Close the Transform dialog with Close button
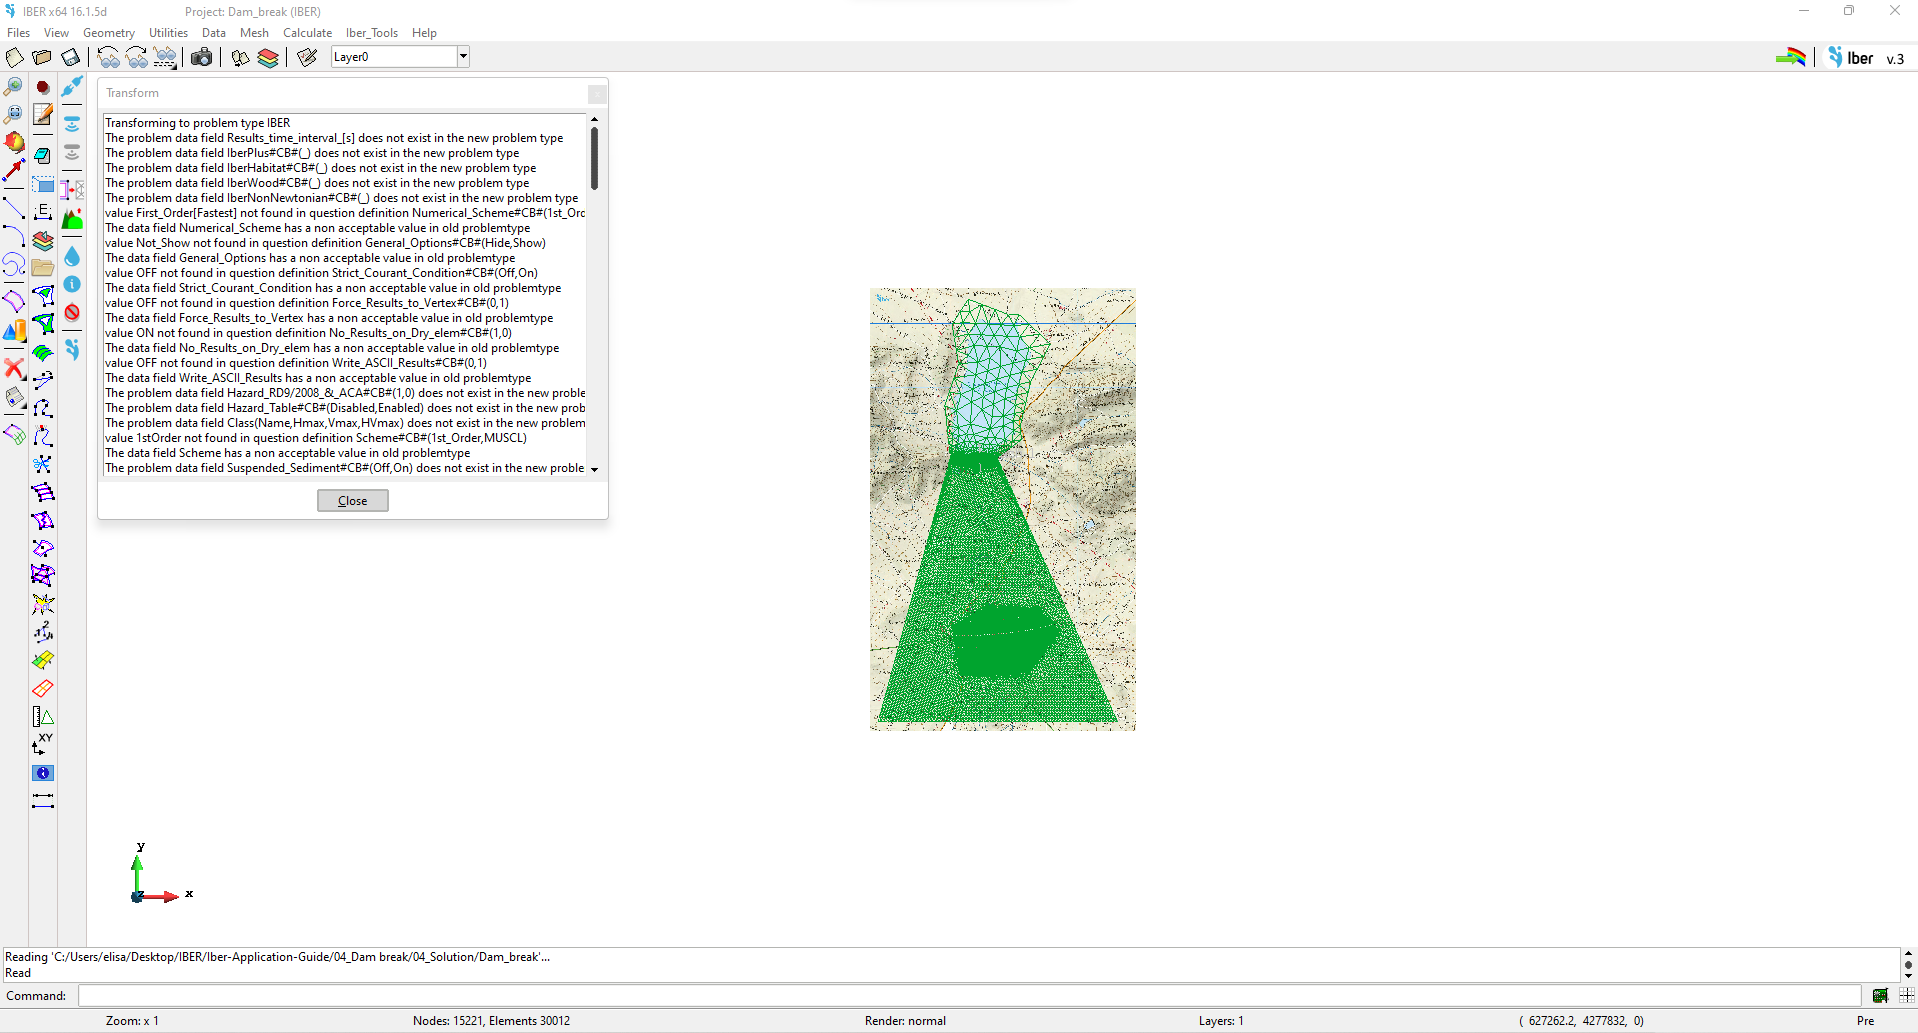 tap(353, 501)
